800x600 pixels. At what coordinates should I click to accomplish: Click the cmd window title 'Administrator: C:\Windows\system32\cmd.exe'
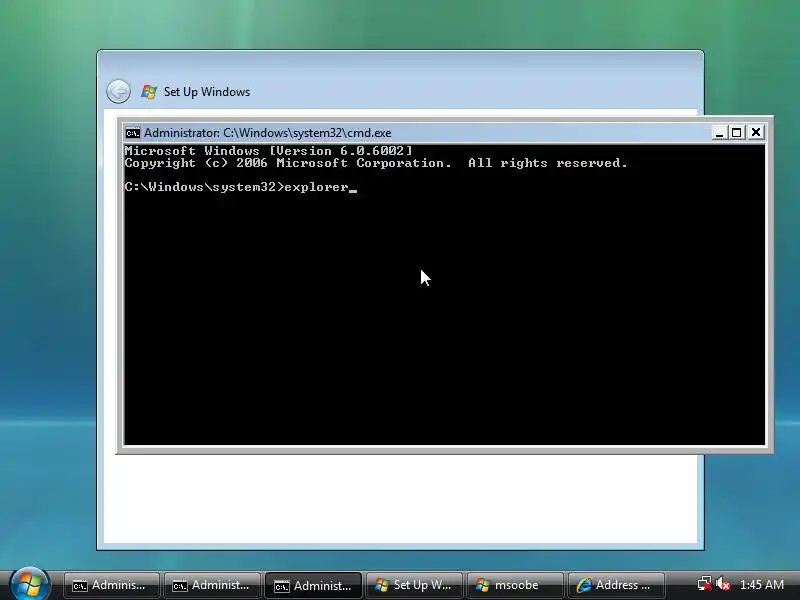coord(267,133)
